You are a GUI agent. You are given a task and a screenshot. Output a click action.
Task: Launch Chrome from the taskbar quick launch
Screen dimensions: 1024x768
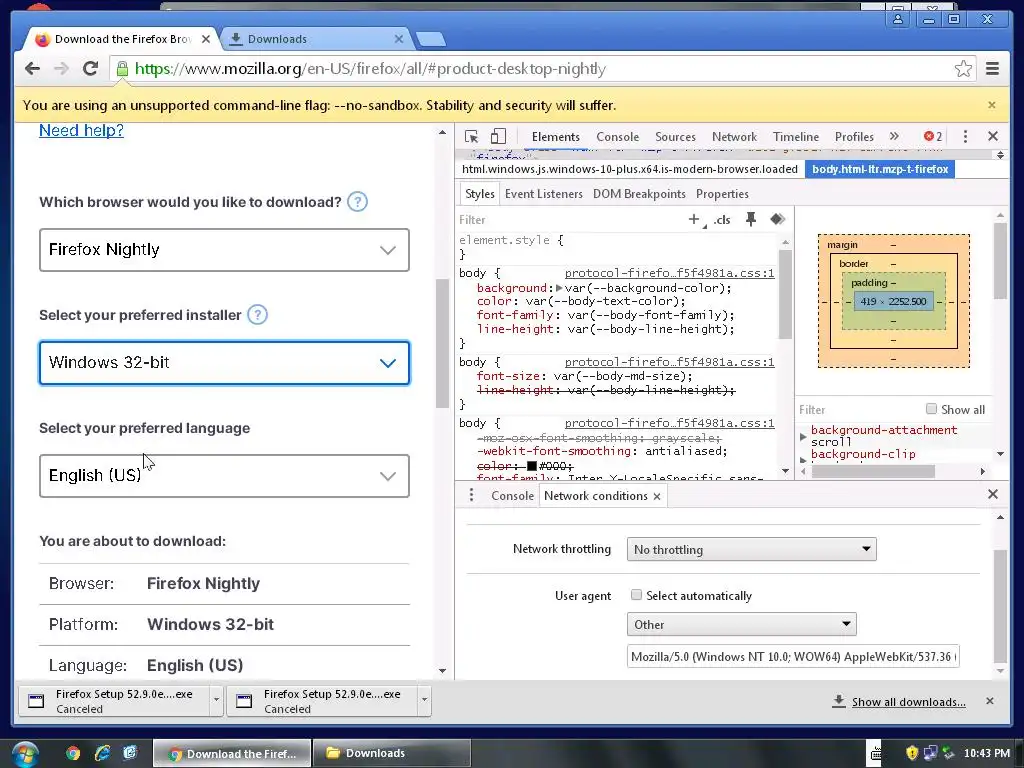point(72,754)
